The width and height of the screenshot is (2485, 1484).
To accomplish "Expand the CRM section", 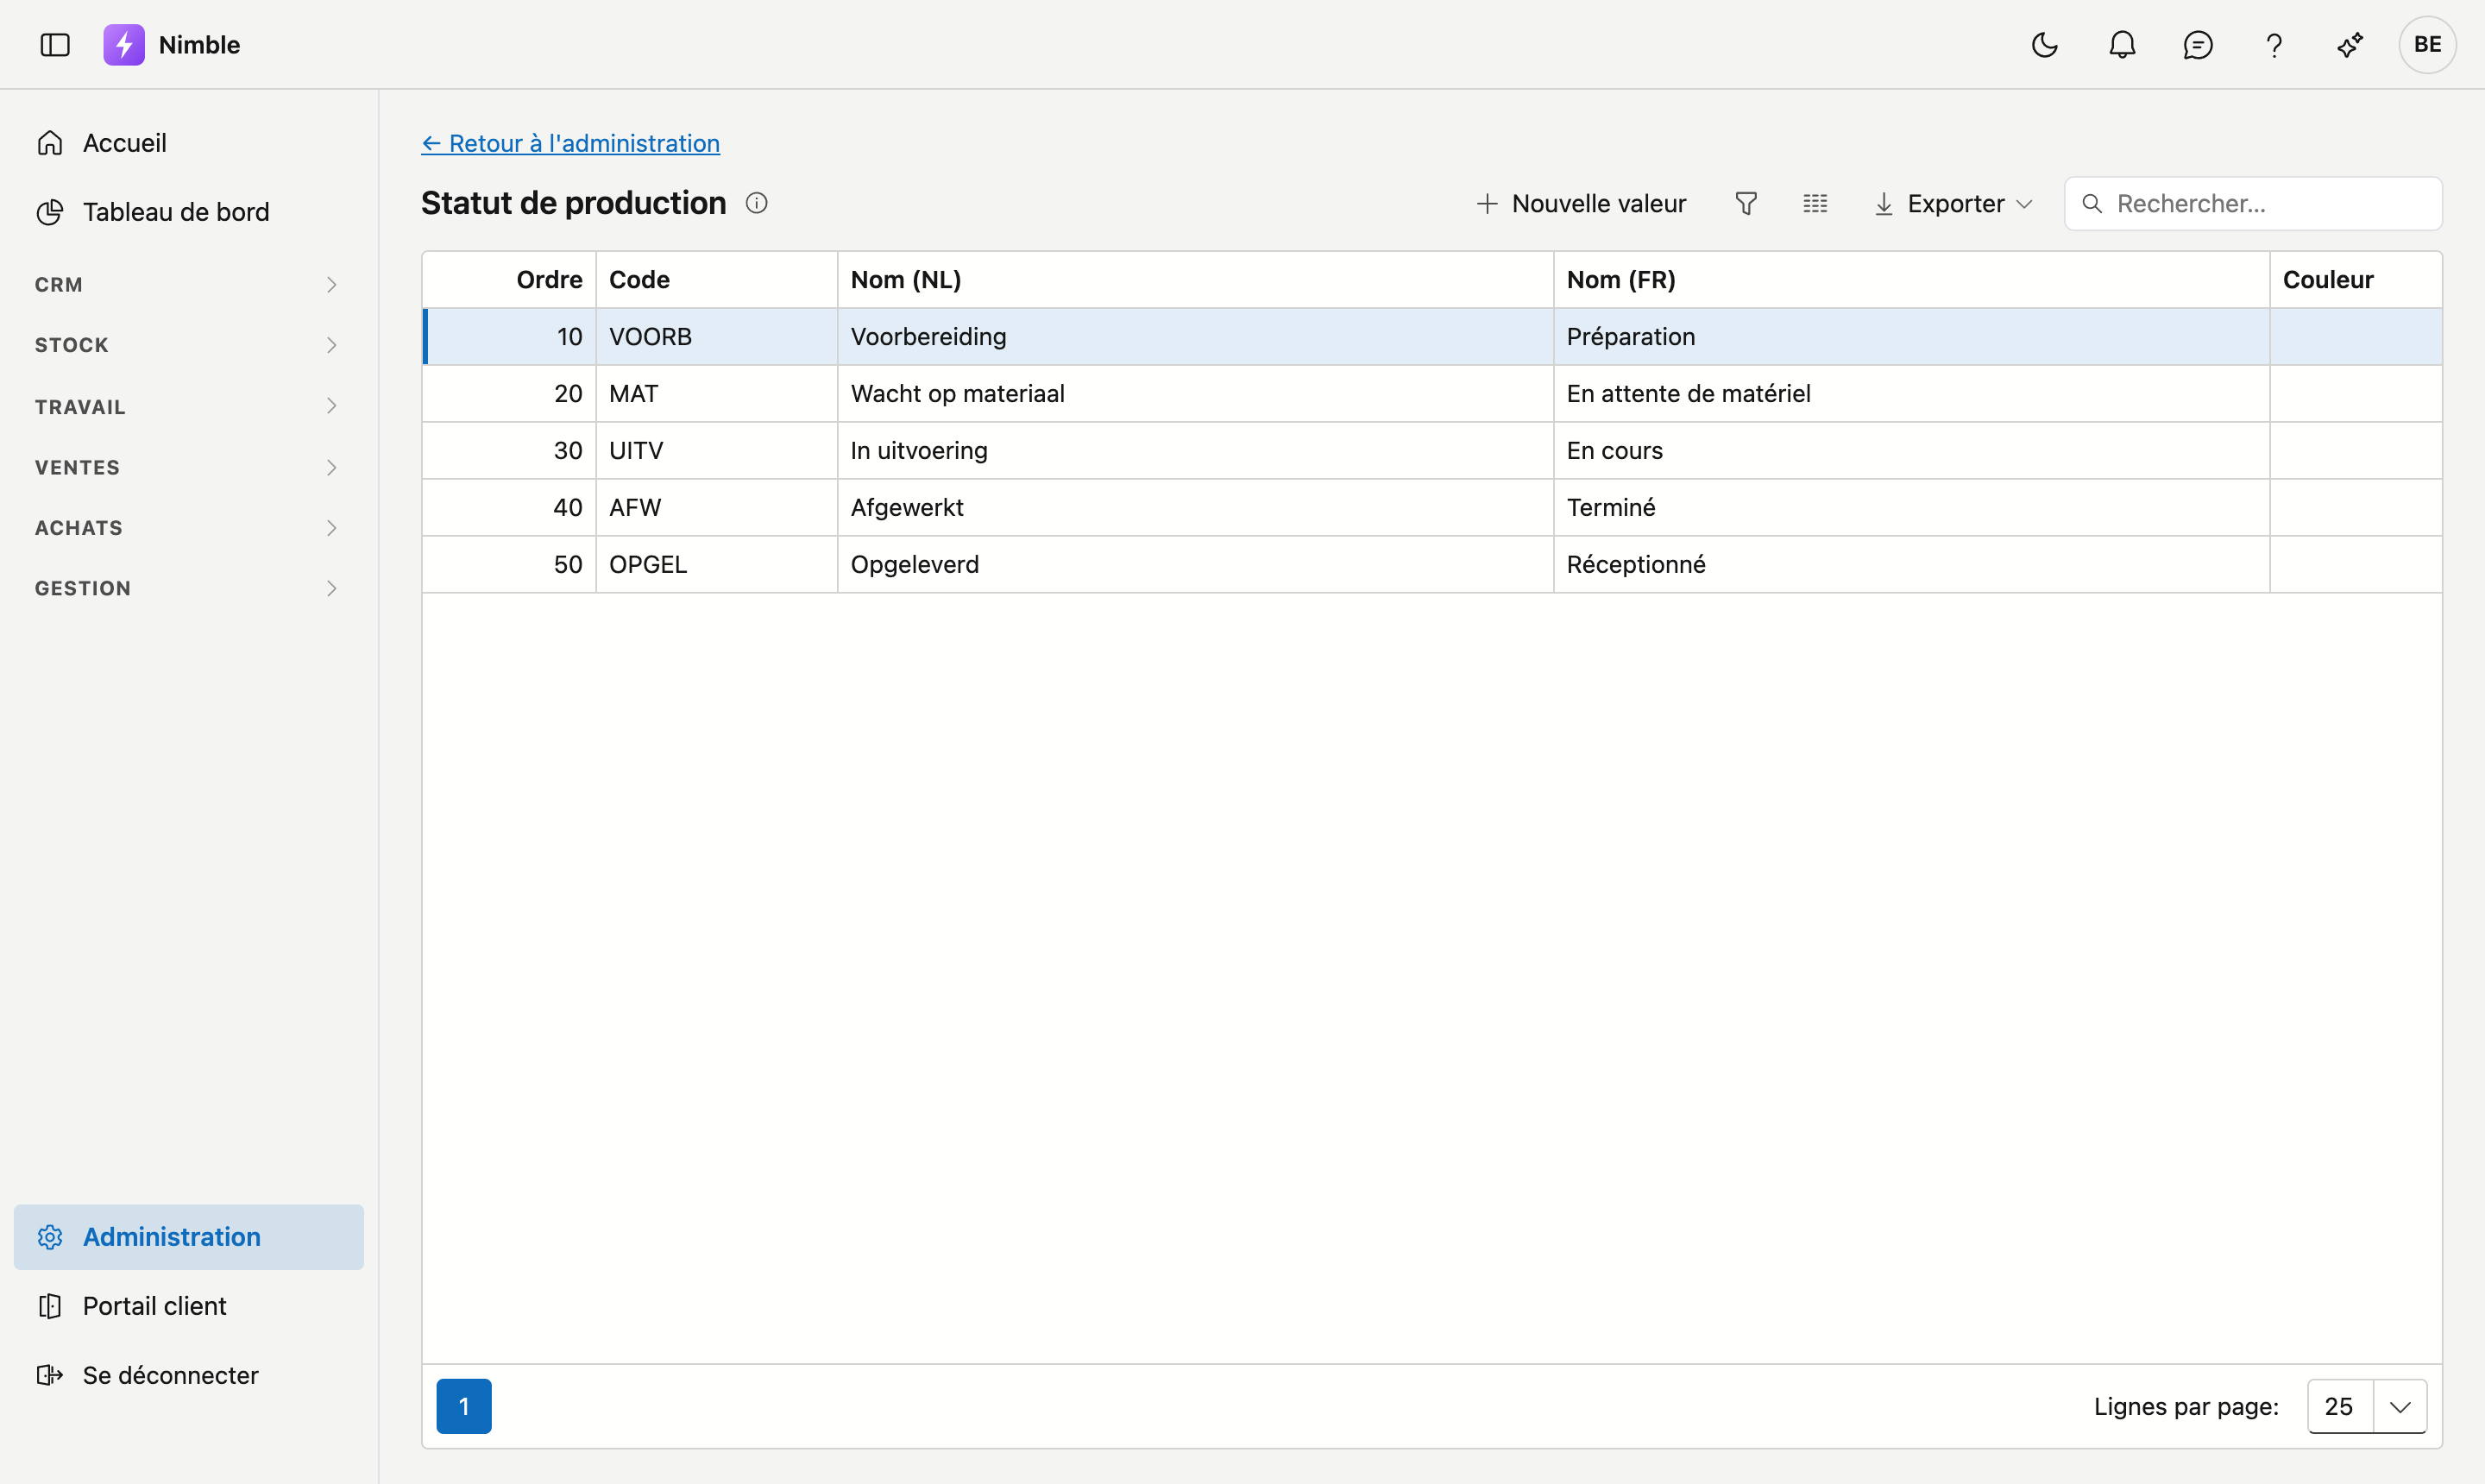I will [x=188, y=285].
